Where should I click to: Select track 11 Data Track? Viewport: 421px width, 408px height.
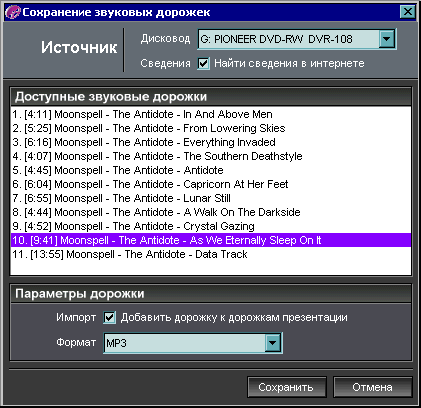coord(211,254)
